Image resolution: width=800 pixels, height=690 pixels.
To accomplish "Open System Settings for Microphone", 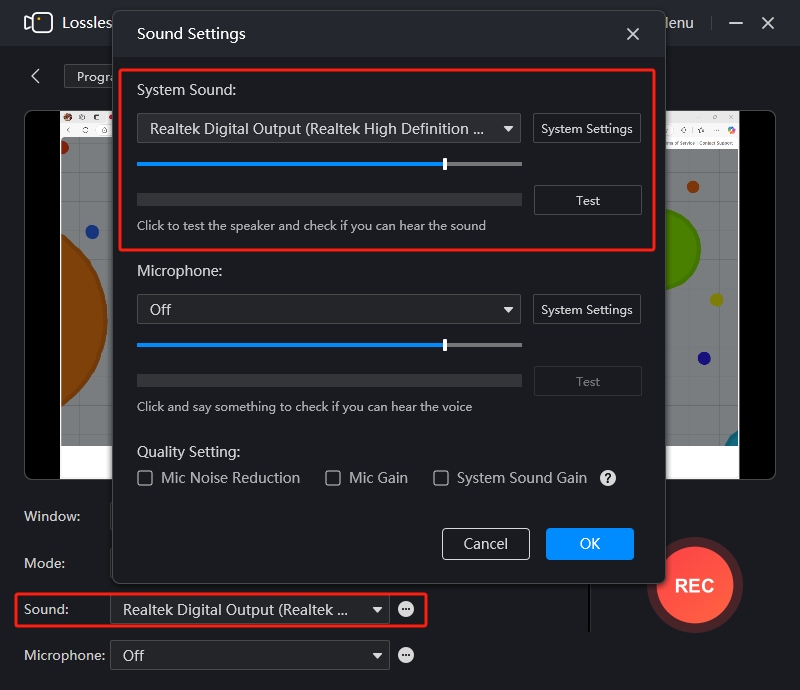I will point(587,309).
